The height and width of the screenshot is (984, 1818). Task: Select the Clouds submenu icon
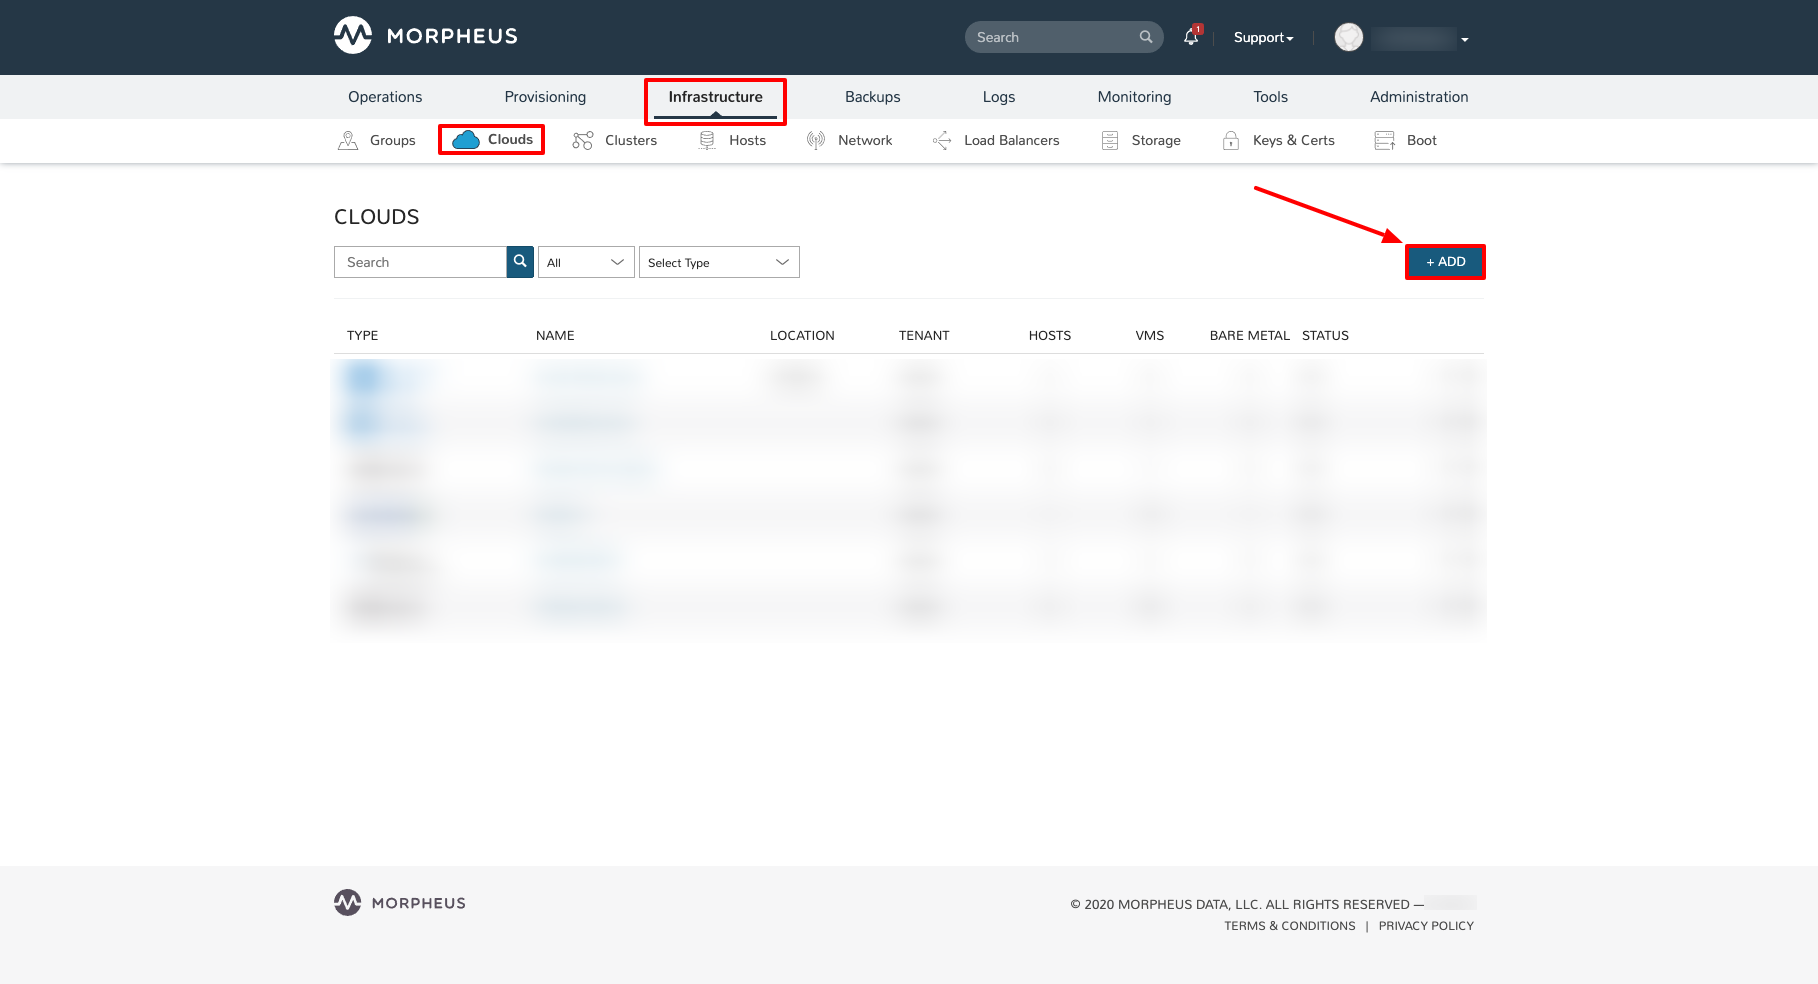tap(466, 140)
